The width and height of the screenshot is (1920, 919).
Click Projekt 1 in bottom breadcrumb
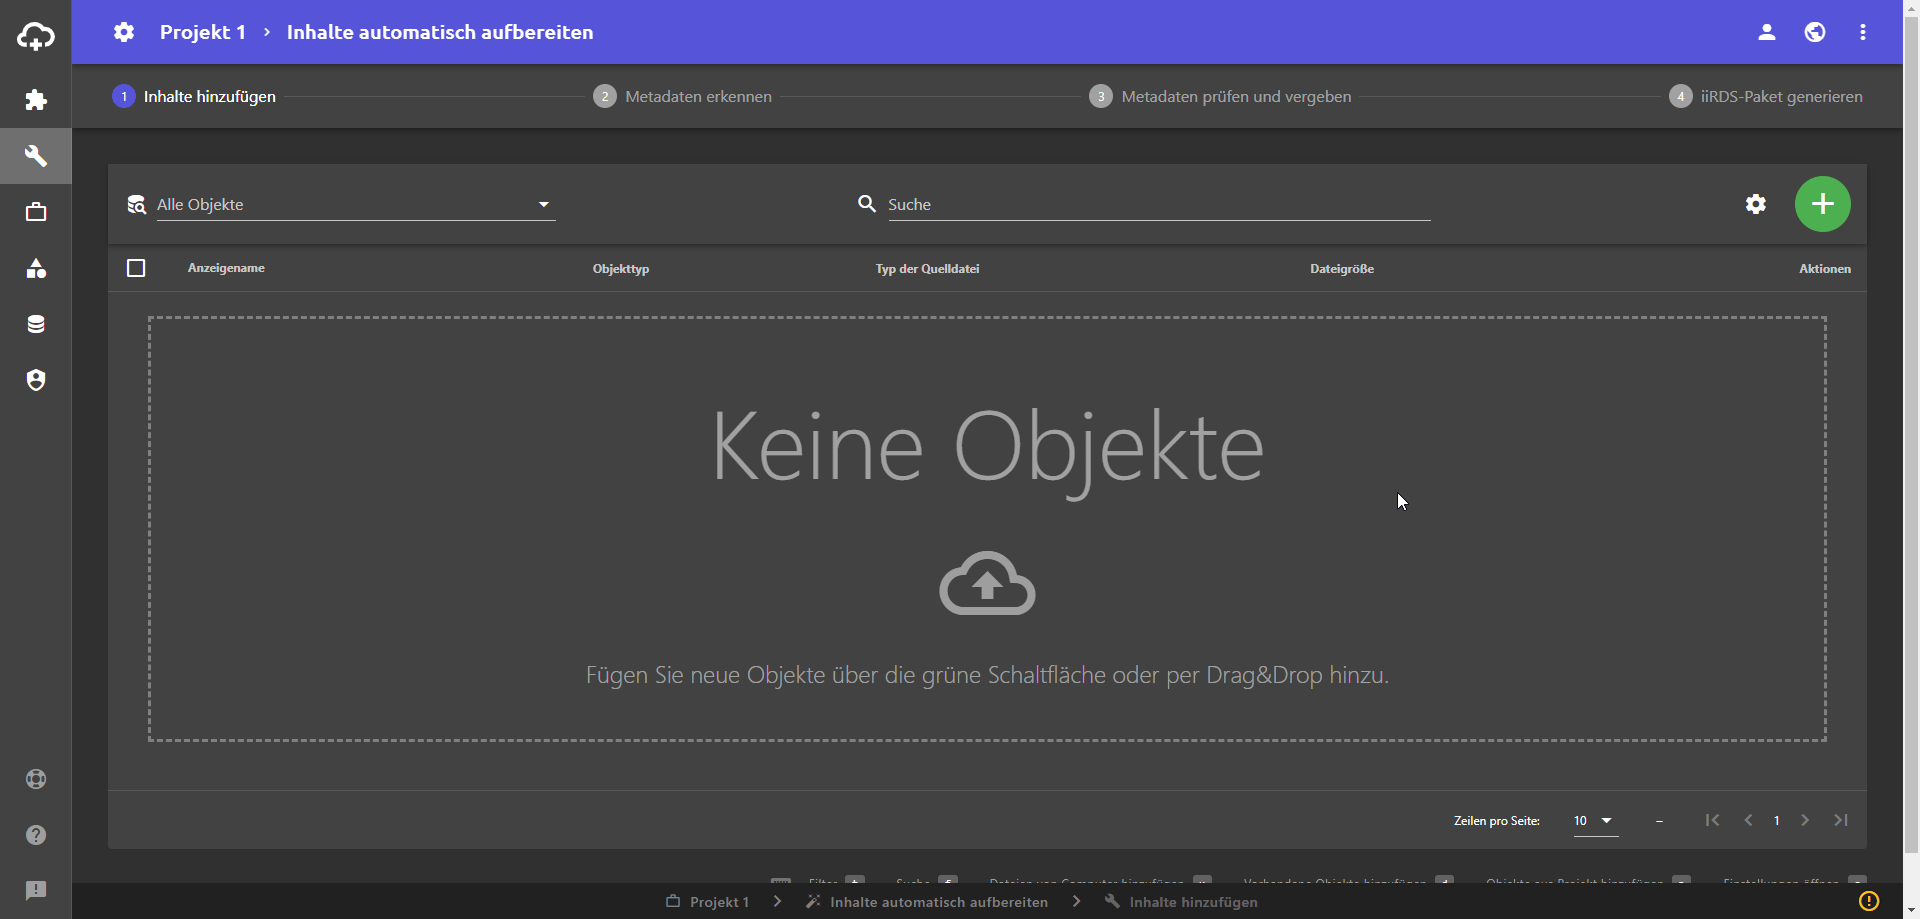(x=708, y=902)
